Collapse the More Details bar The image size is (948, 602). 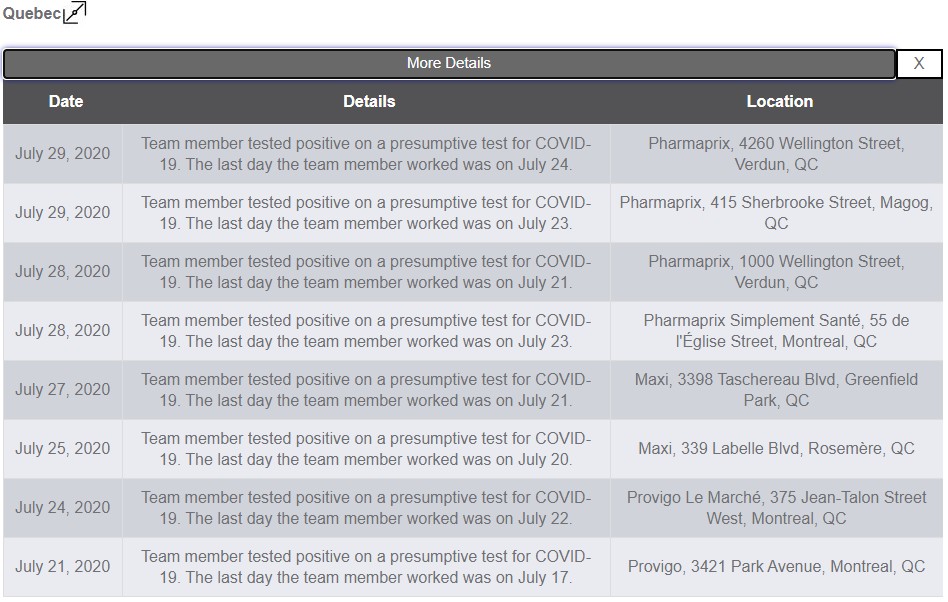449,63
